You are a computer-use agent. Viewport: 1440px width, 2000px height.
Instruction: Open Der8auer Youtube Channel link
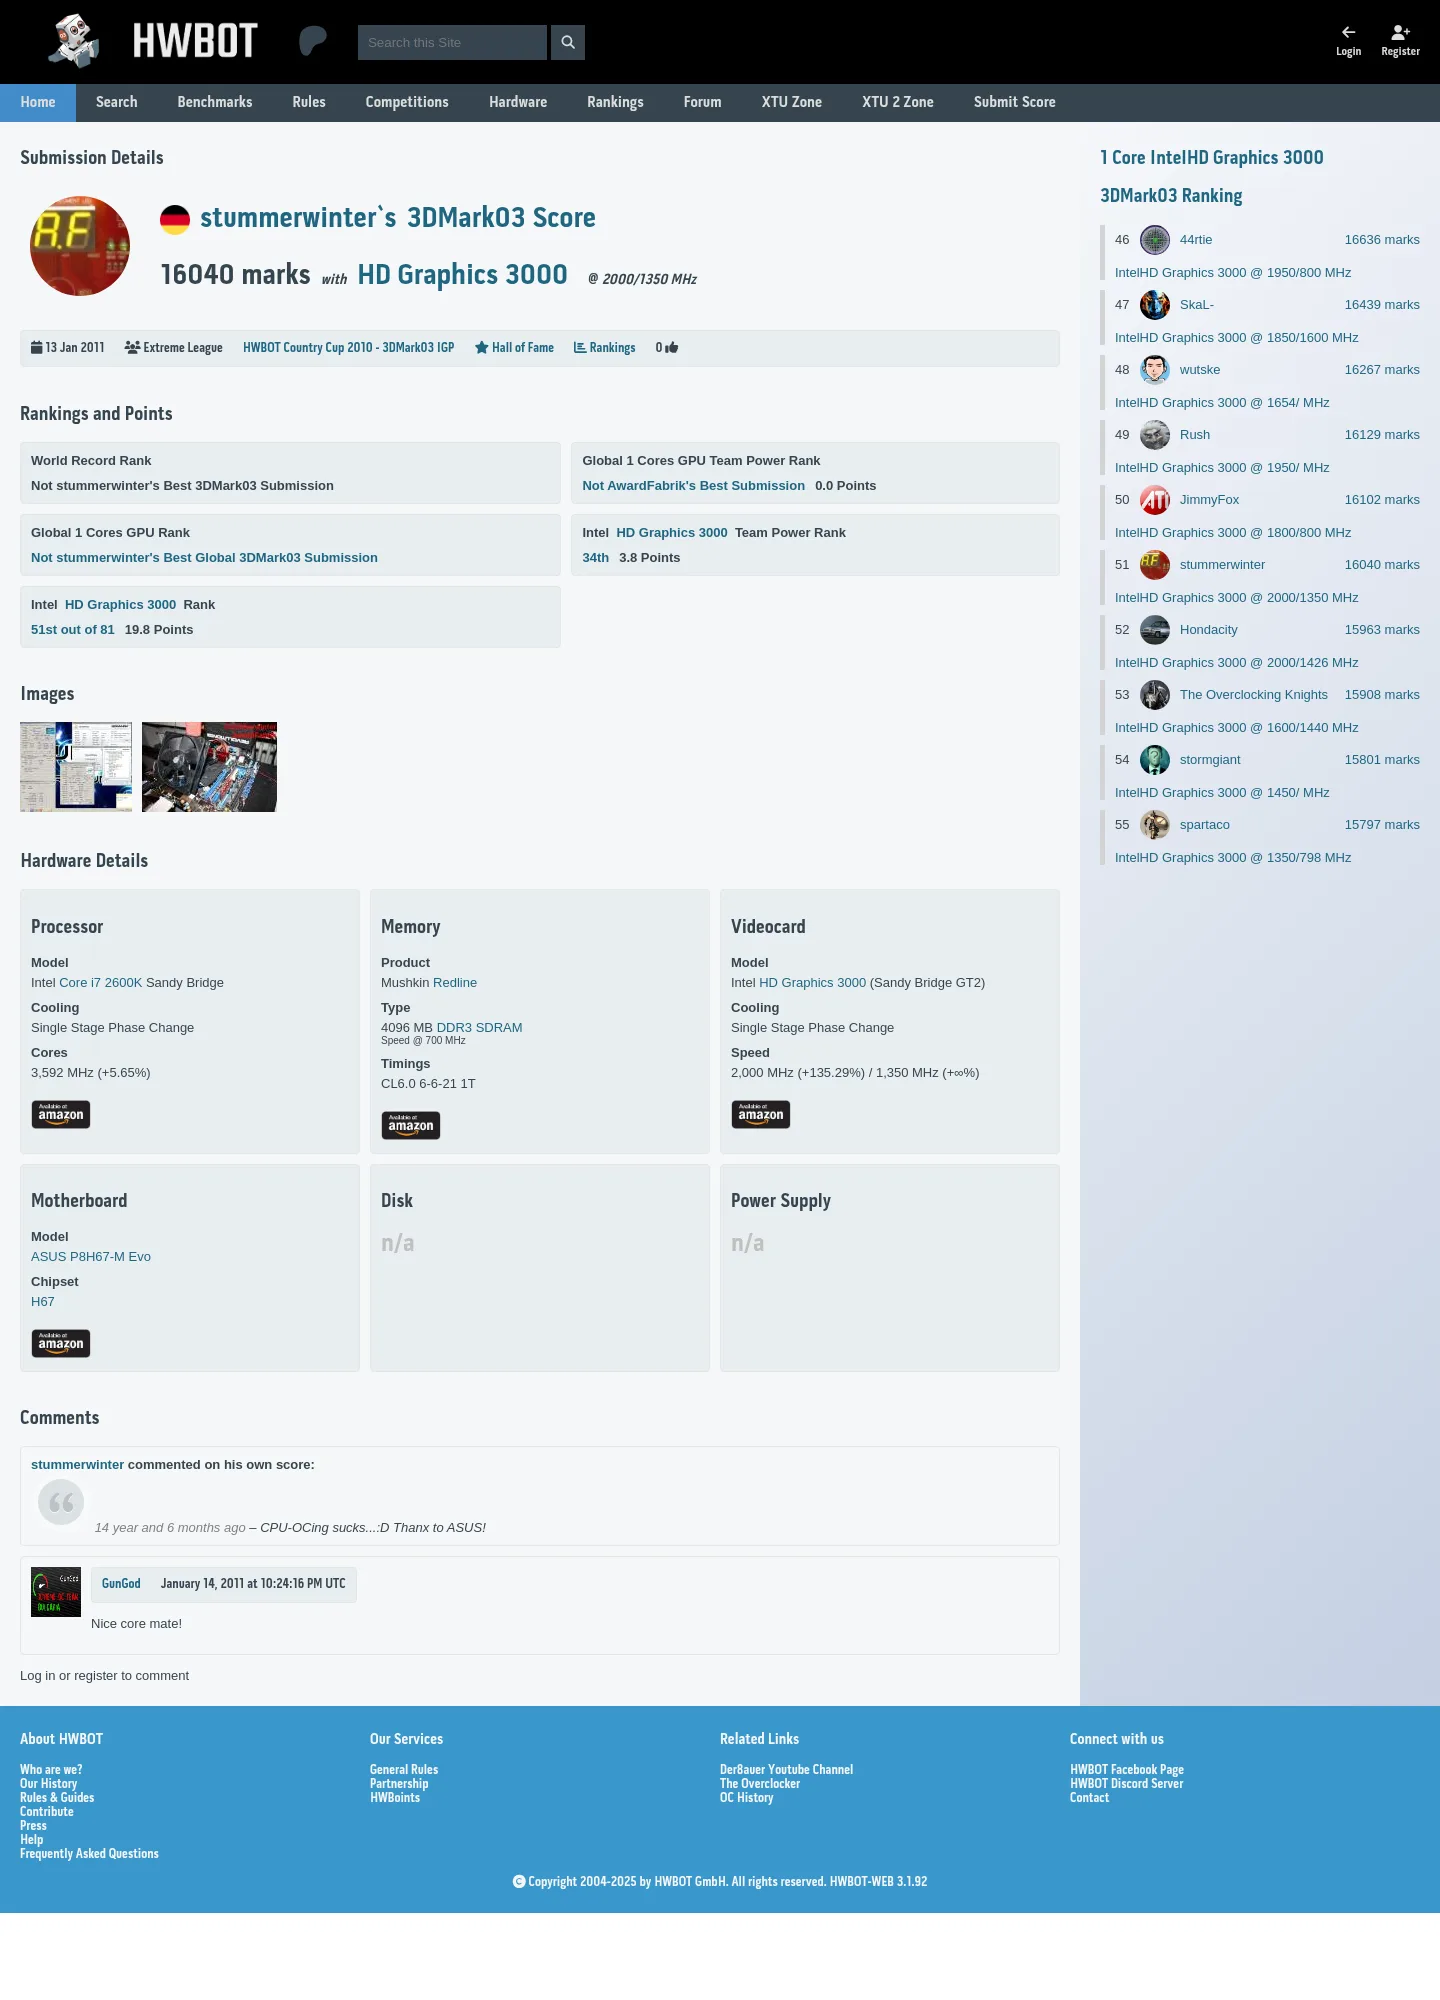[786, 1770]
